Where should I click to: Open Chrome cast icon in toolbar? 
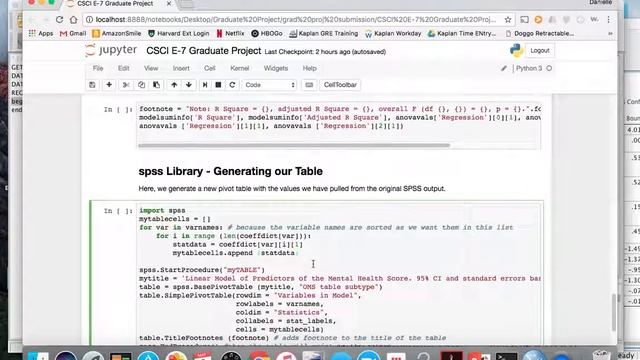click(524, 20)
